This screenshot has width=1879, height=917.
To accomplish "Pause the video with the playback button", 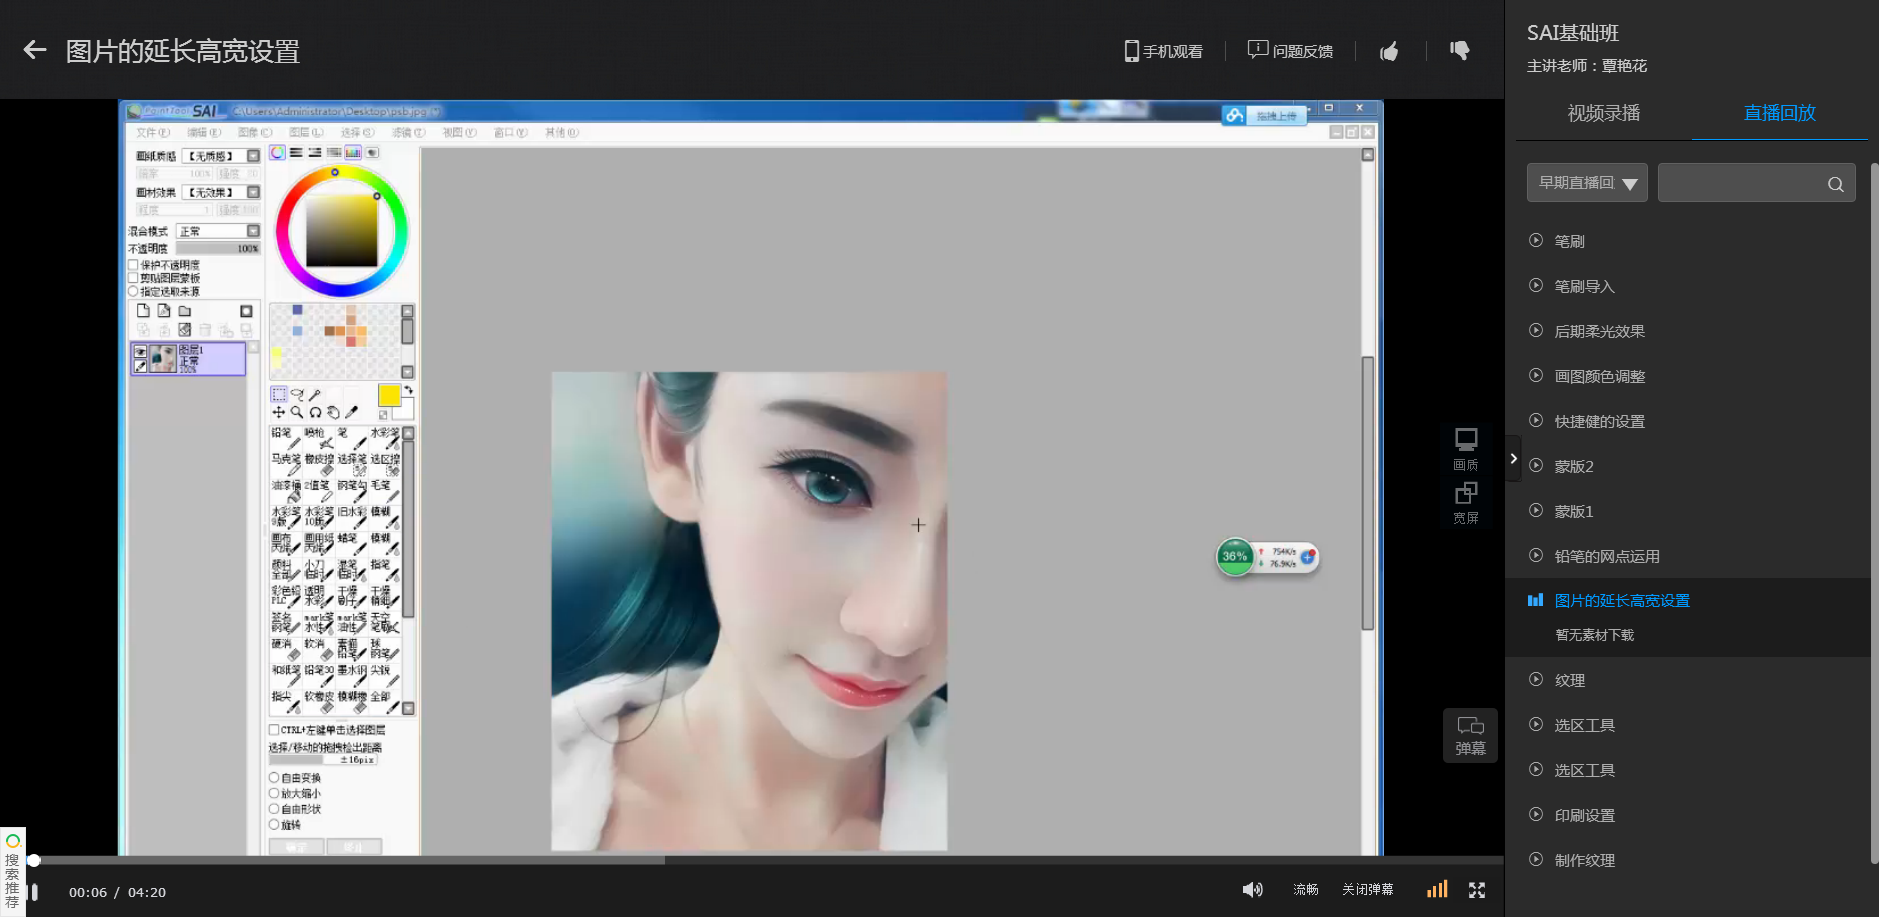I will 34,892.
